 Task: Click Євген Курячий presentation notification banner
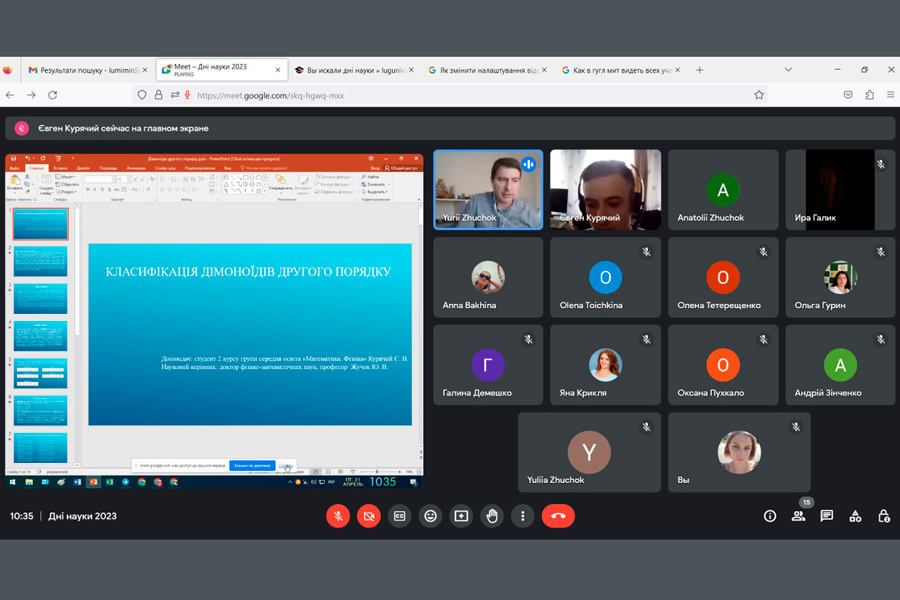pyautogui.click(x=450, y=128)
